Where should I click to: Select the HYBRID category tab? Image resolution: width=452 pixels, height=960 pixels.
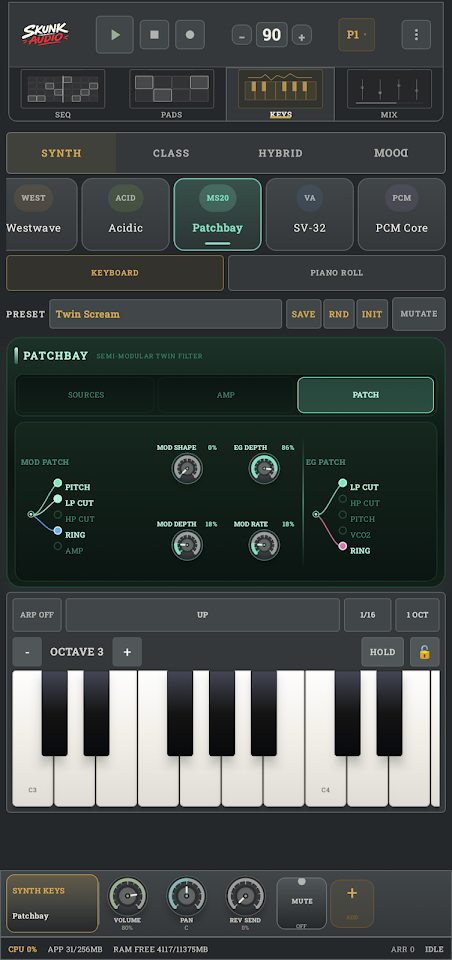pos(281,153)
